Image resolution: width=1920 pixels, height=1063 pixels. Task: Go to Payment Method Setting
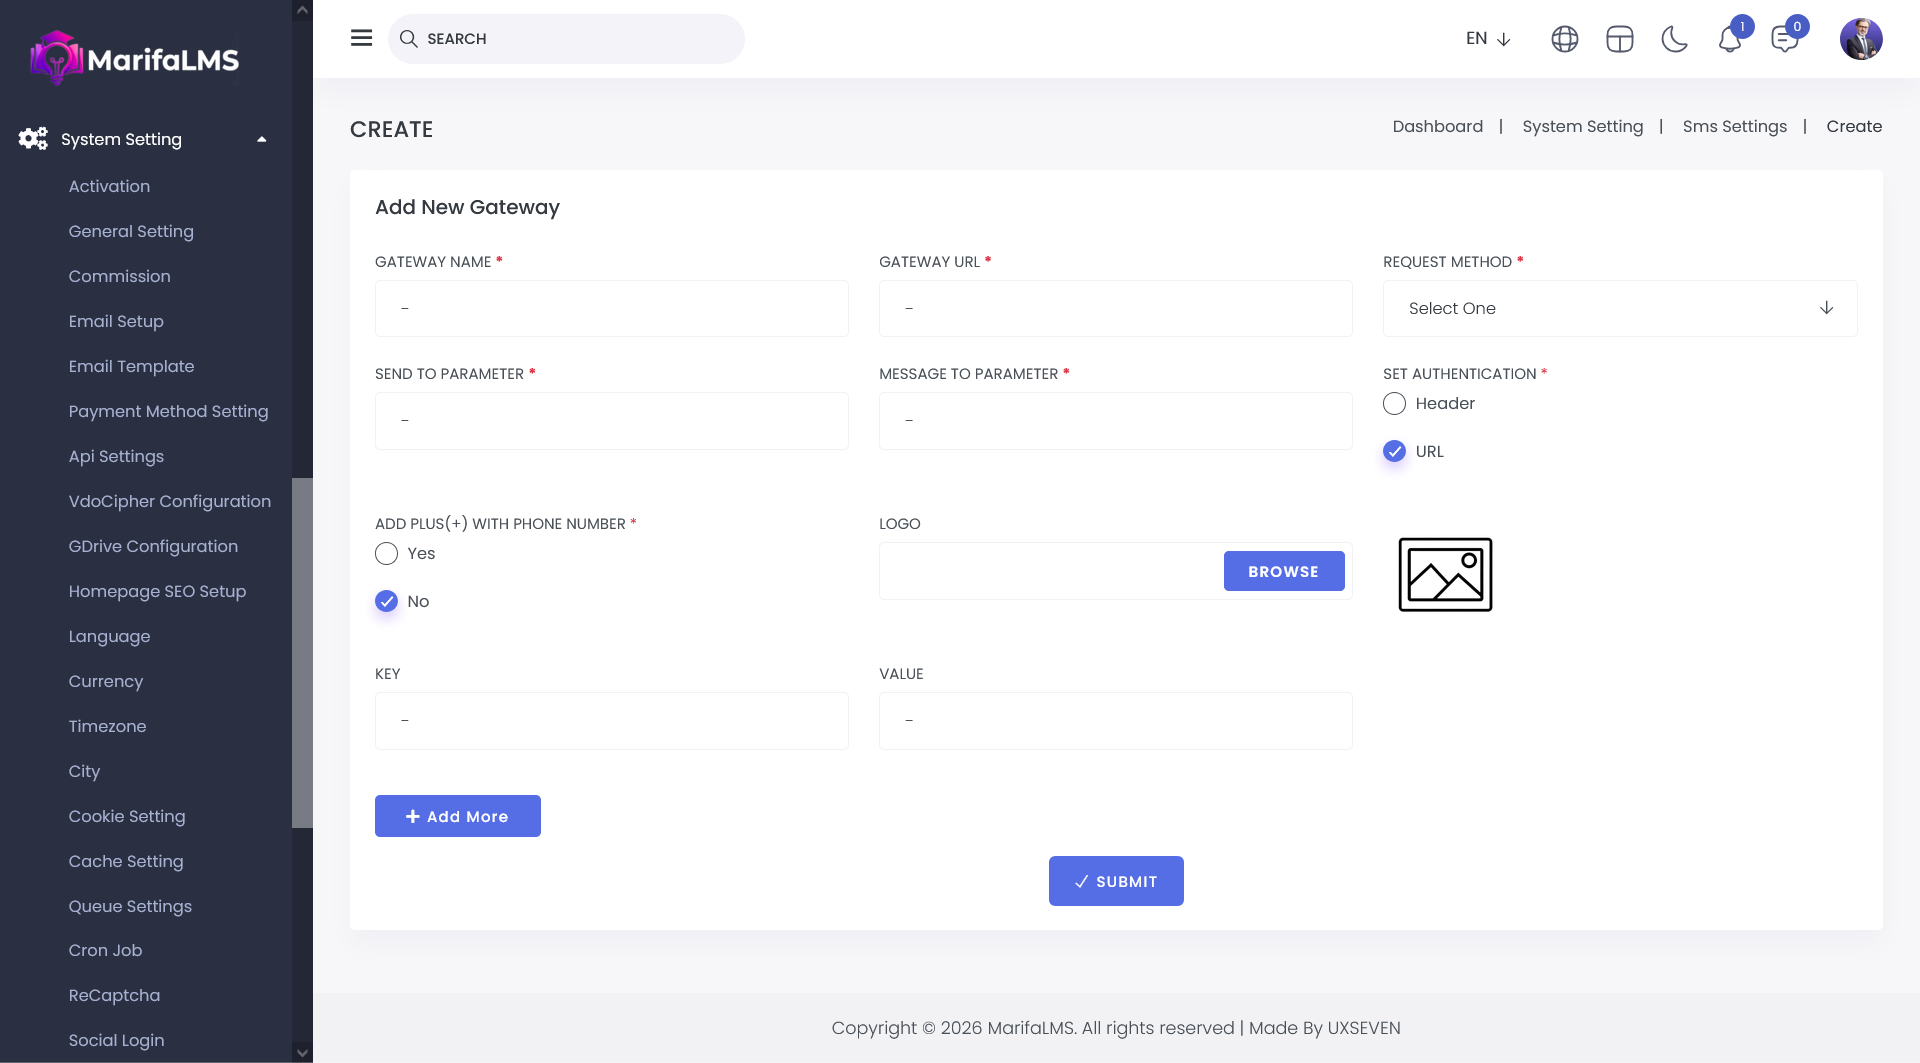click(x=168, y=411)
